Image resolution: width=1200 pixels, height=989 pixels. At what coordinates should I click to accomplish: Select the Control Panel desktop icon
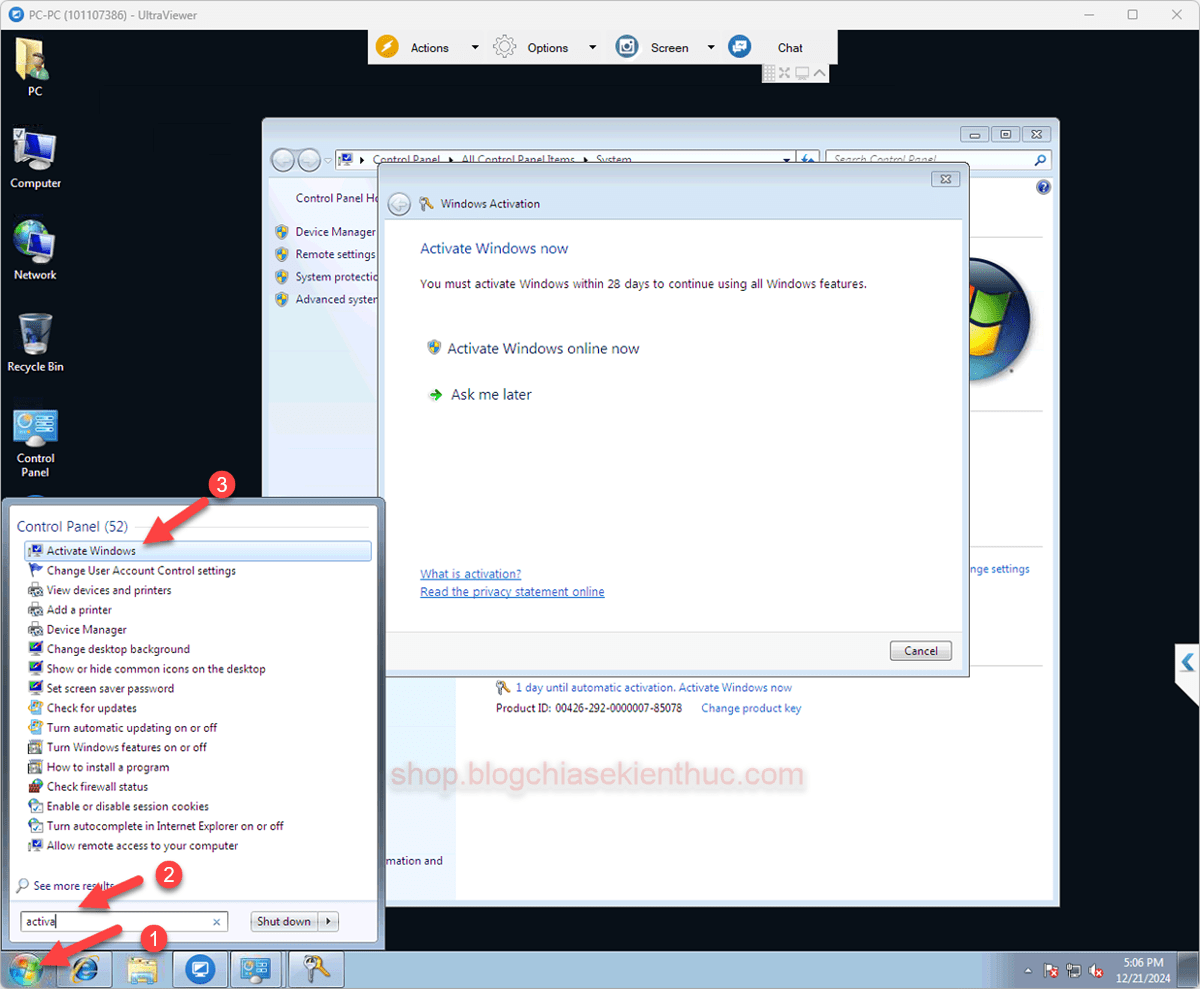point(35,443)
